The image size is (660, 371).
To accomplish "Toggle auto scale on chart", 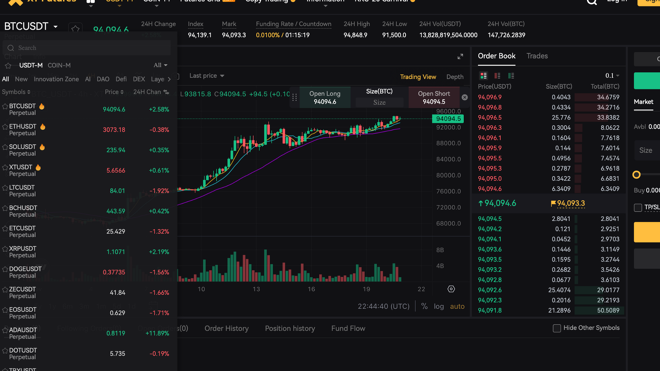I will [x=457, y=307].
